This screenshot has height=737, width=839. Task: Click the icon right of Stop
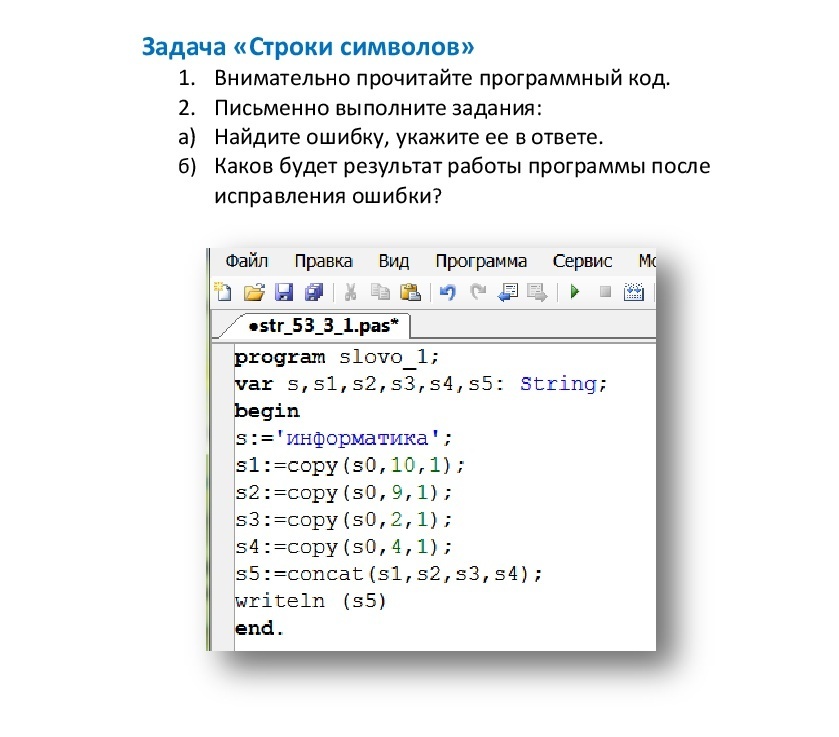point(634,292)
